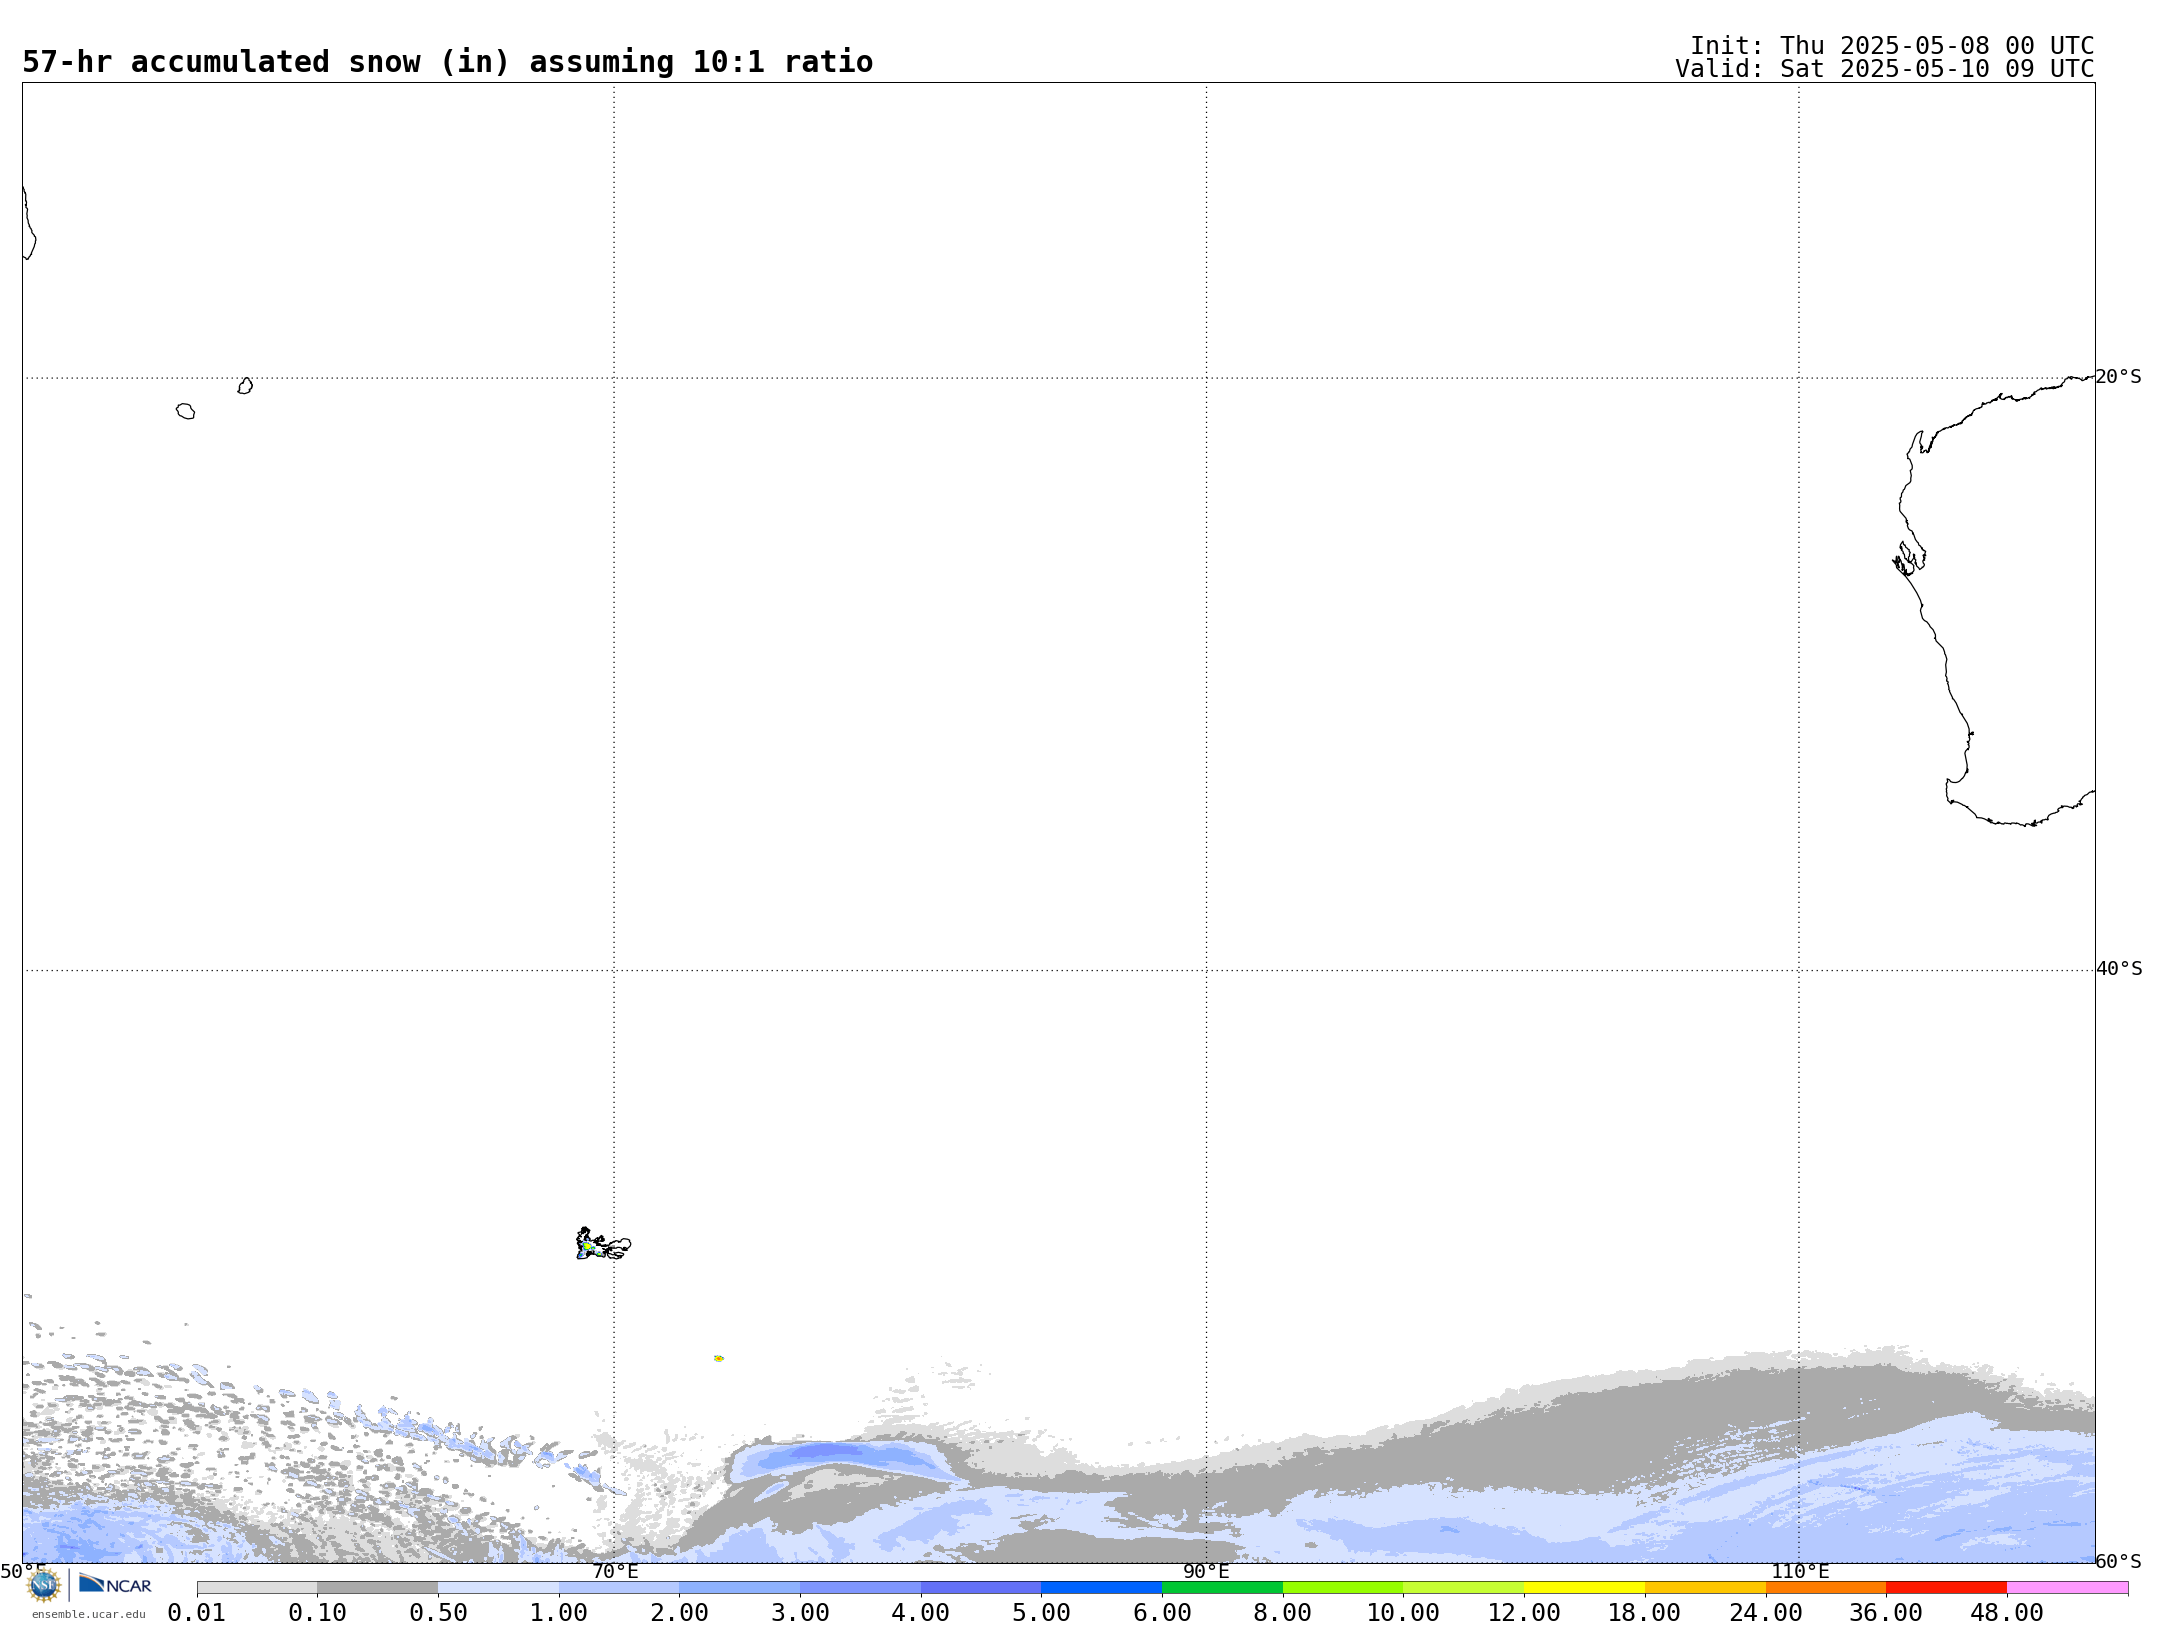Click the 3.00 legend value
Image resolution: width=2160 pixels, height=1626 pixels.
tap(800, 1613)
